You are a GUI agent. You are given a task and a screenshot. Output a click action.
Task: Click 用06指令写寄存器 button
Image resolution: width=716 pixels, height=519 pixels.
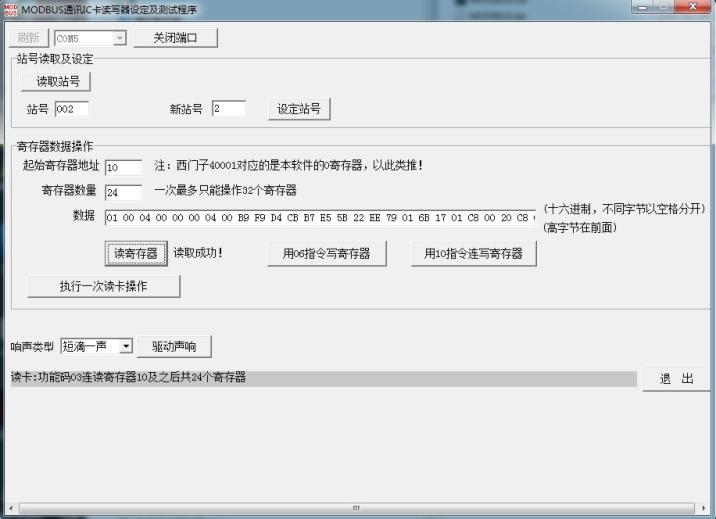[x=327, y=254]
